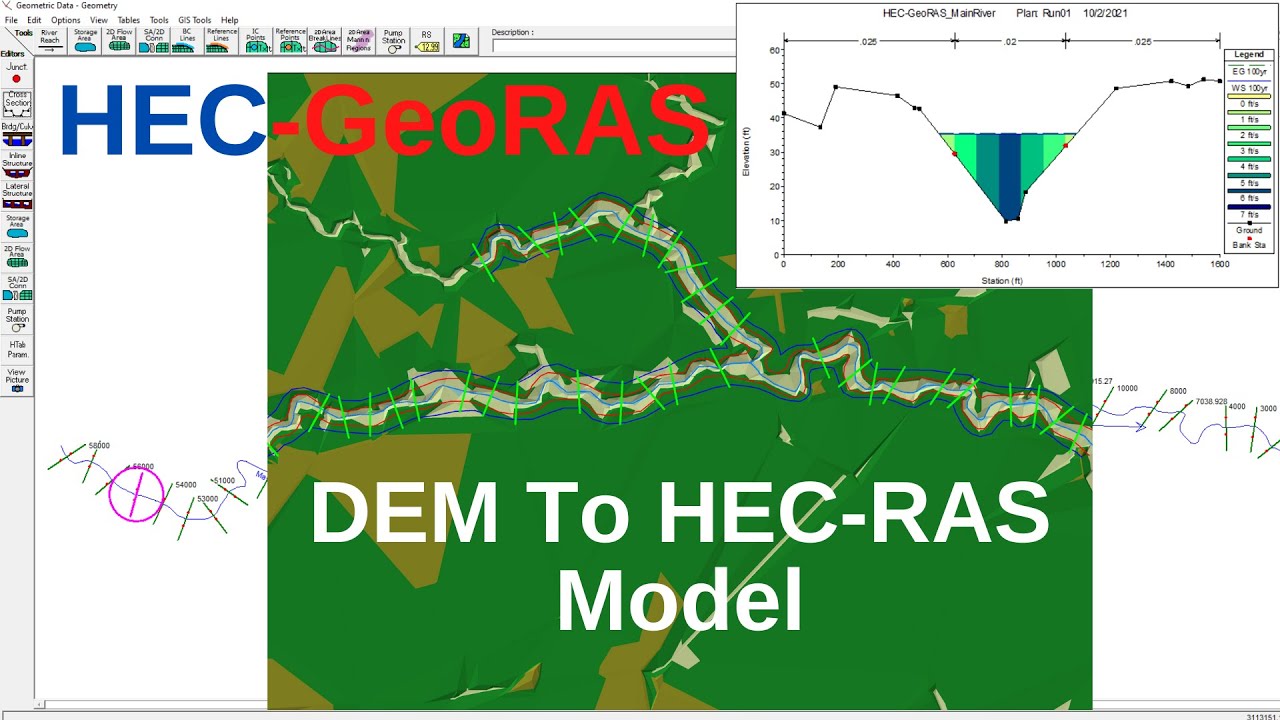Click the background map layers icon
1280x720 pixels.
461,41
